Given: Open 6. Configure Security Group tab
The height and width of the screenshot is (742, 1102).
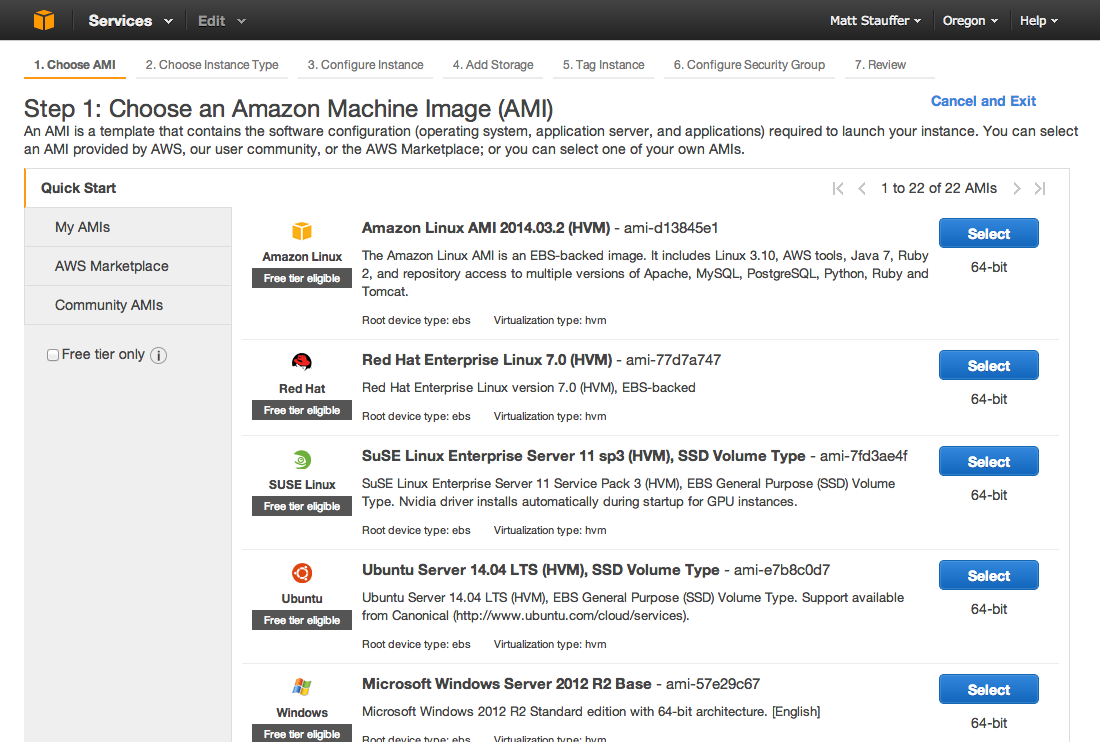Looking at the screenshot, I should [749, 65].
